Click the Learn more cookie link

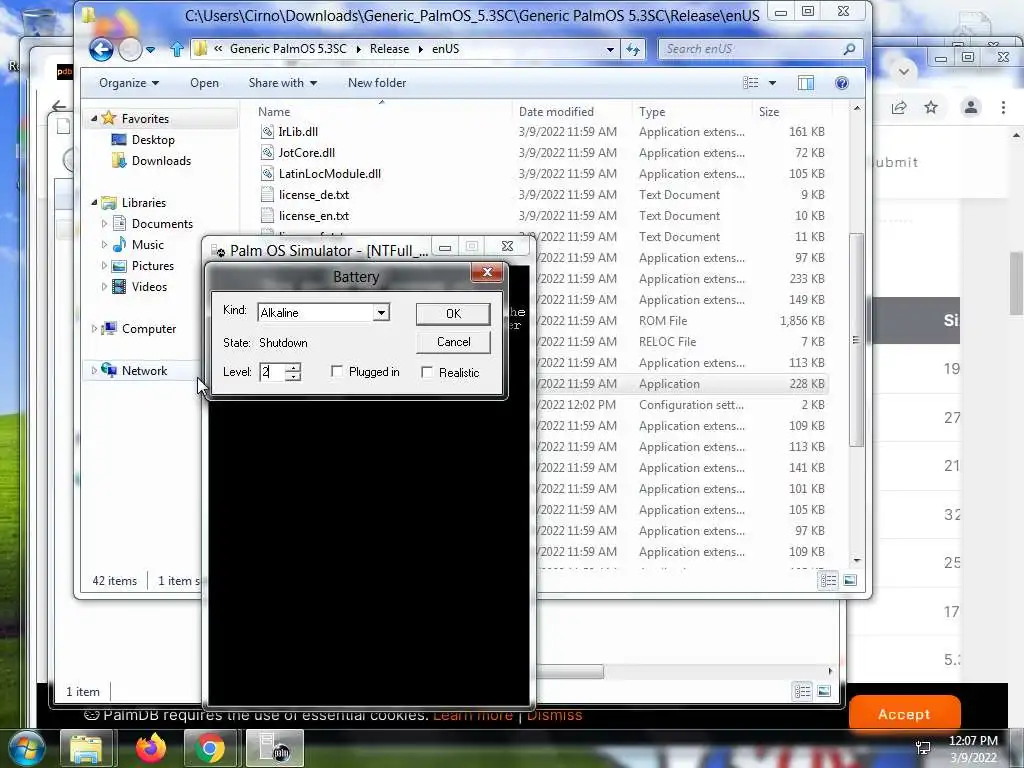pos(473,715)
